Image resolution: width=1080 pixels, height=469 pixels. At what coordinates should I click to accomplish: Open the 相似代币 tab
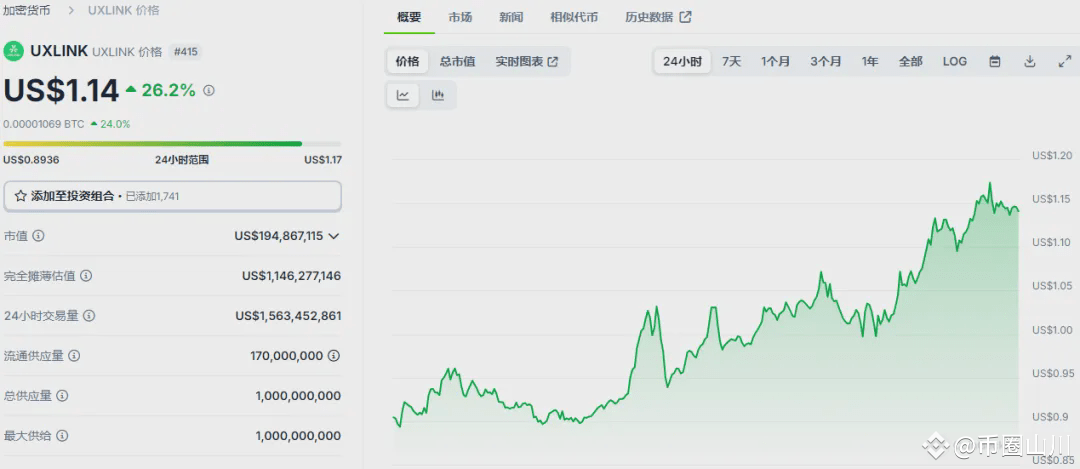point(574,17)
